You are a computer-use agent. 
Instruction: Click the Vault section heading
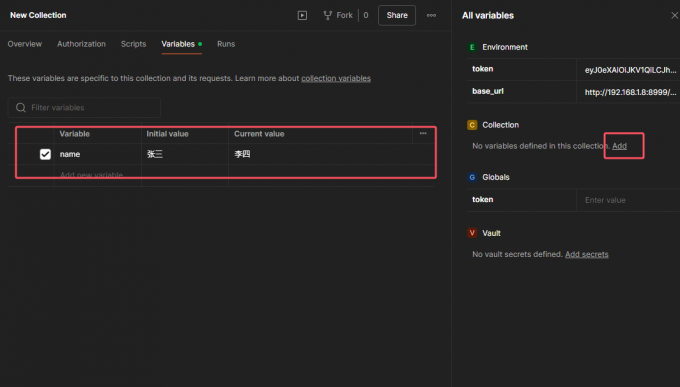point(491,233)
